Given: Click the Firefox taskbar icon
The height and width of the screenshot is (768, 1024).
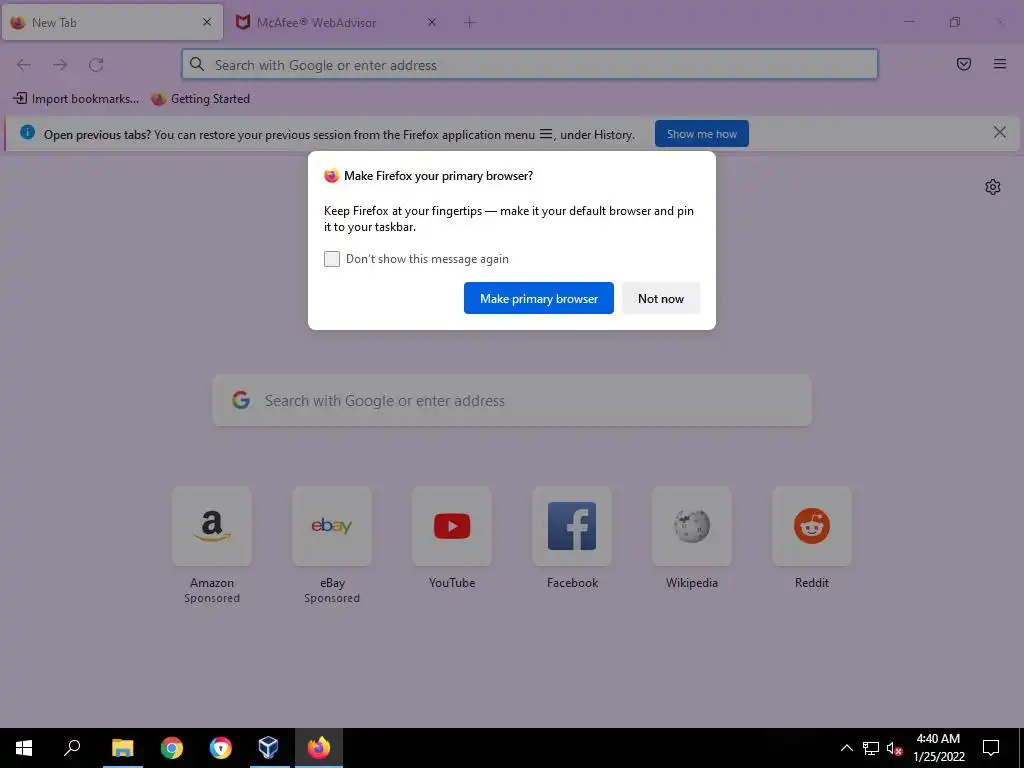Looking at the screenshot, I should 319,748.
